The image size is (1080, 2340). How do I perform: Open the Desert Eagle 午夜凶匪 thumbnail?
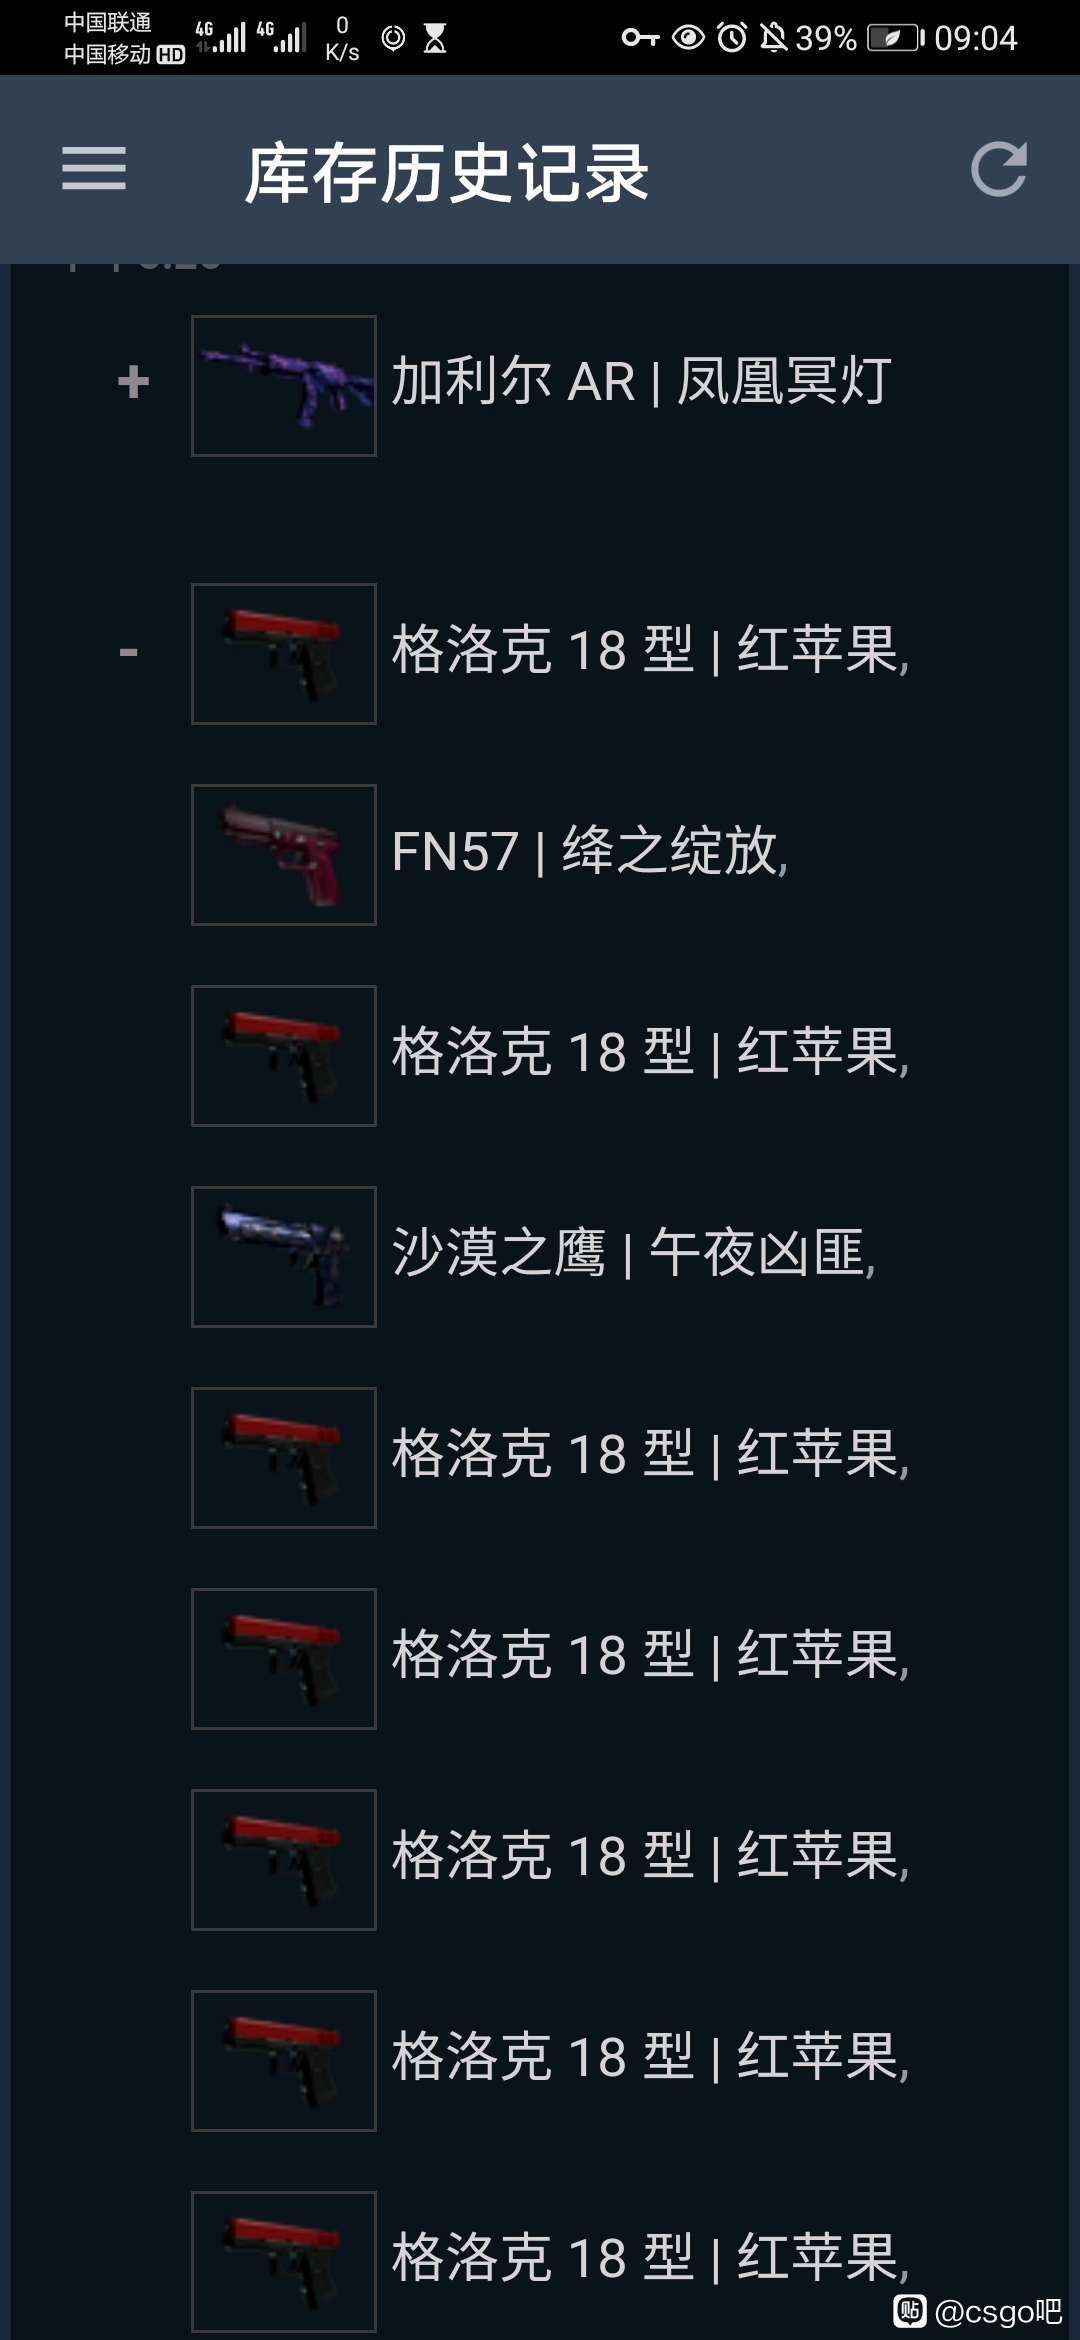284,1257
